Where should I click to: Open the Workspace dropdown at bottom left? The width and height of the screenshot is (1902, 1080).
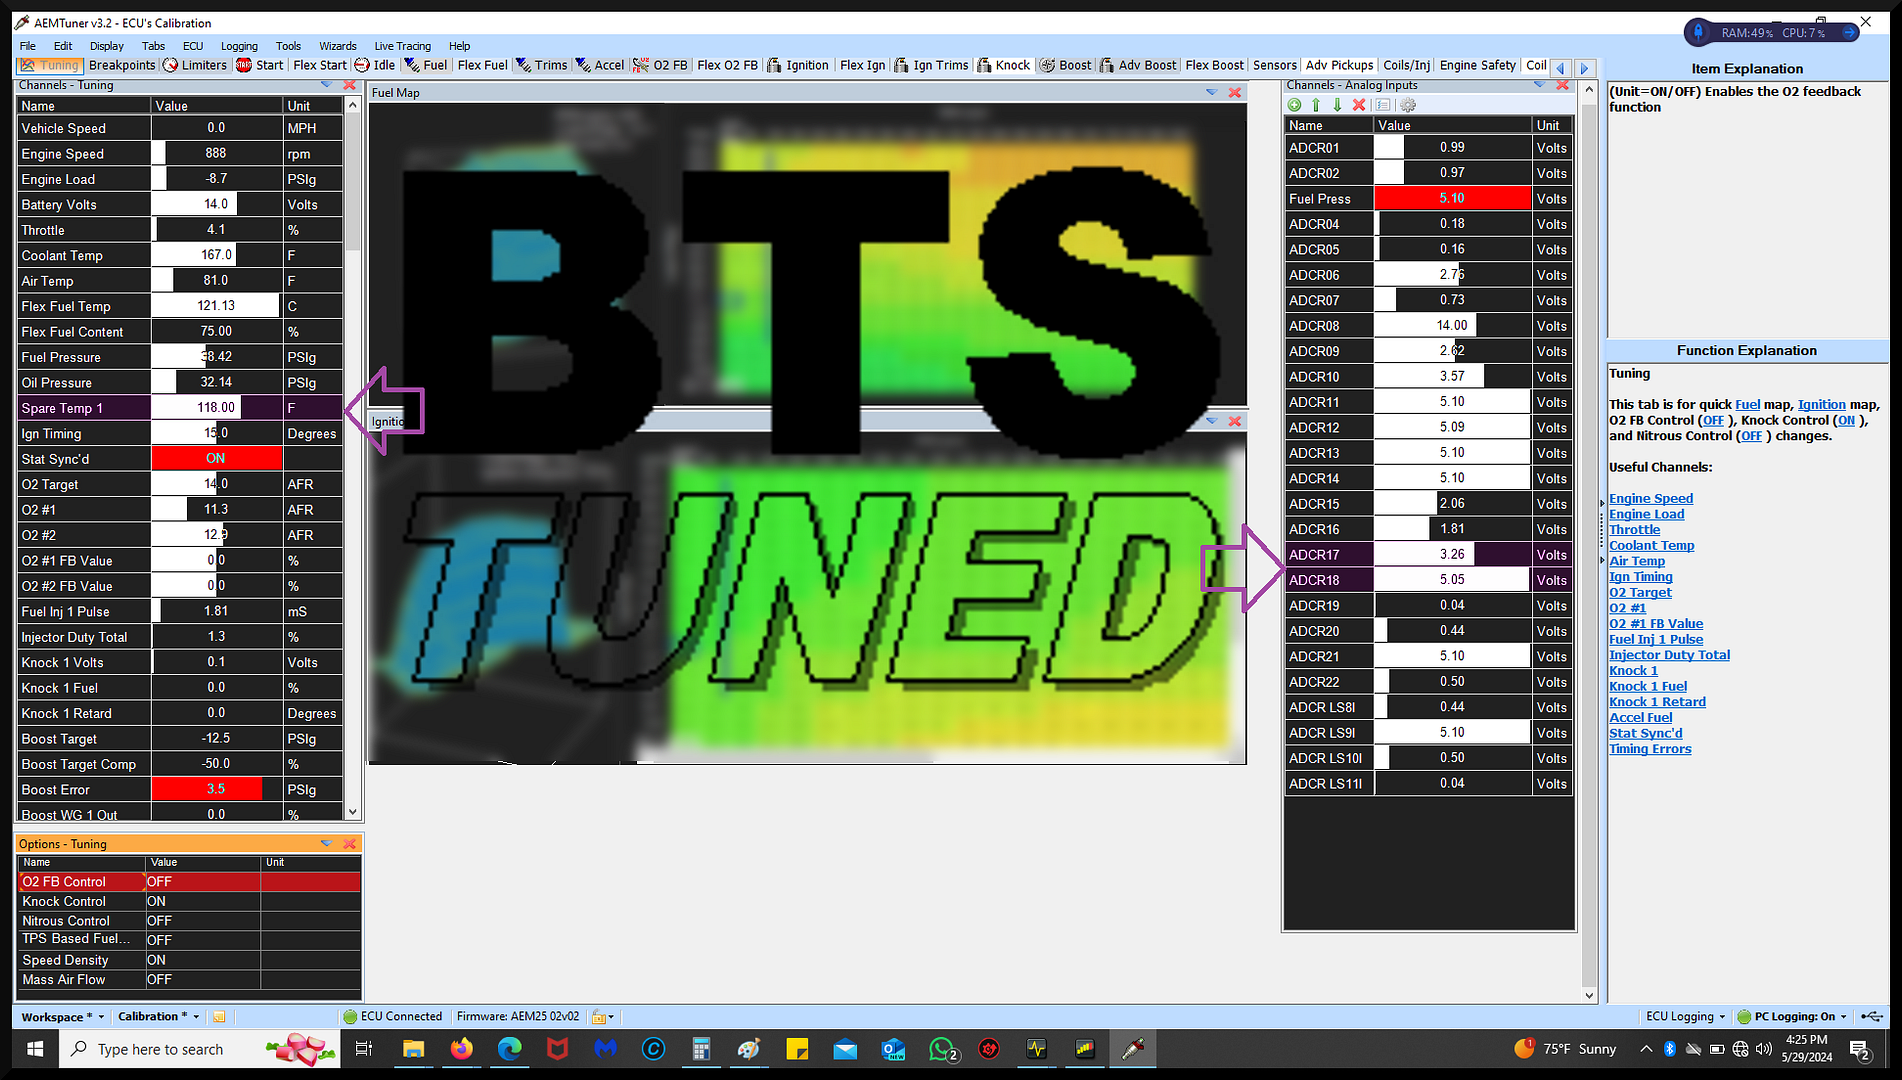(x=62, y=1016)
